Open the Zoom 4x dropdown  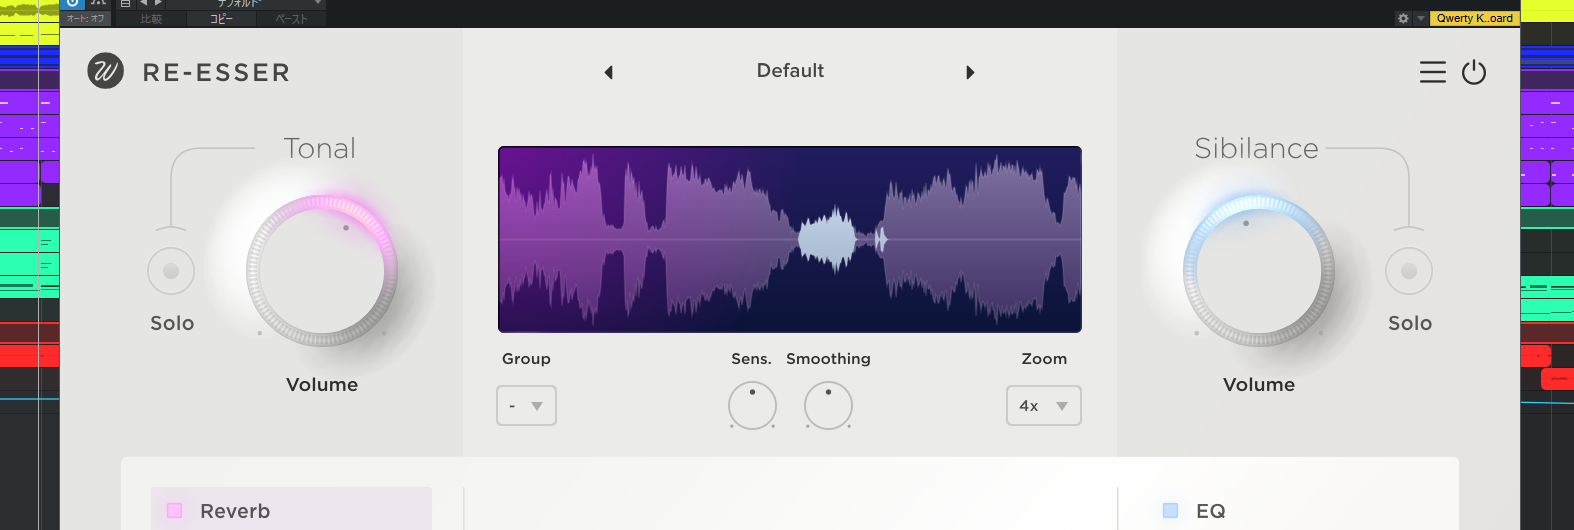tap(1043, 406)
